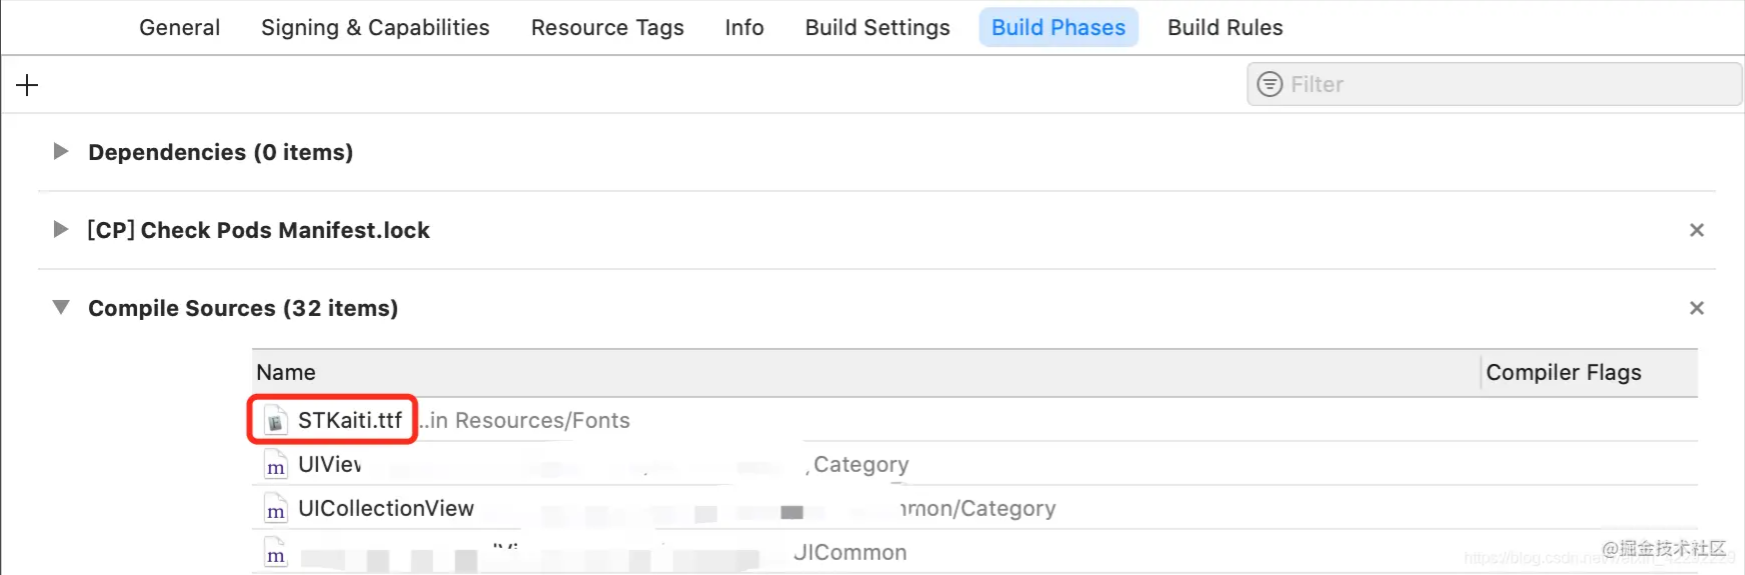Click the JICommon row file icon
Screen dimensions: 1745x575
point(276,554)
